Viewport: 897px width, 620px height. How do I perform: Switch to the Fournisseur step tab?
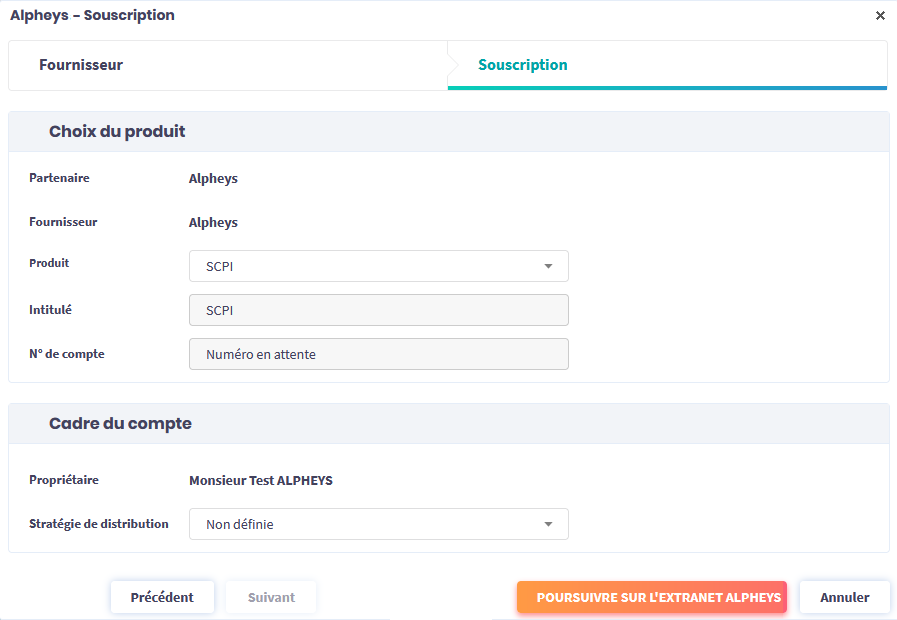pos(81,65)
